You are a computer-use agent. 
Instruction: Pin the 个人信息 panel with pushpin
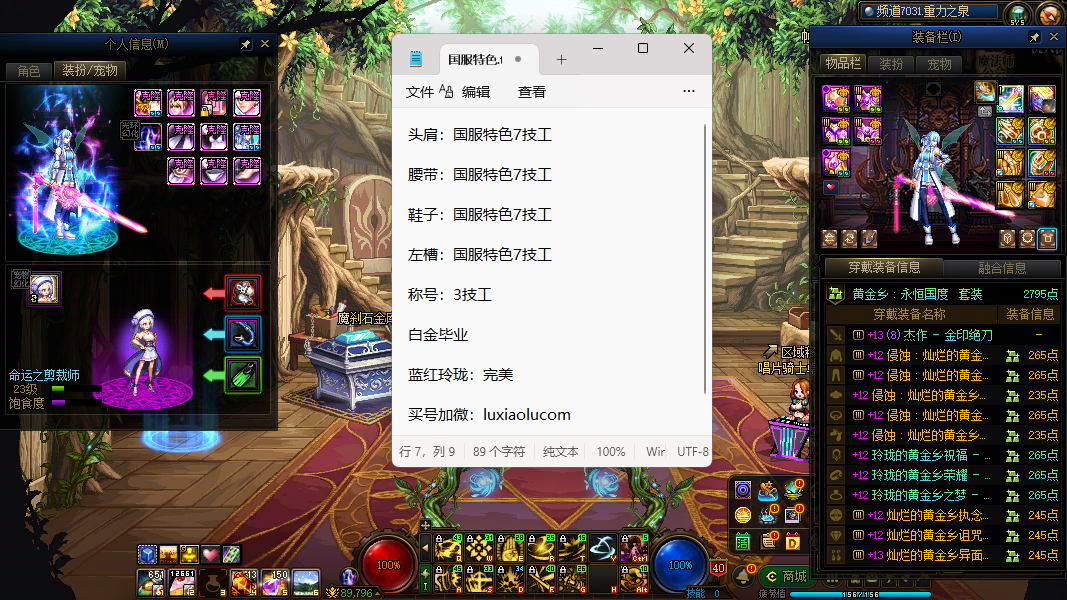coord(246,45)
